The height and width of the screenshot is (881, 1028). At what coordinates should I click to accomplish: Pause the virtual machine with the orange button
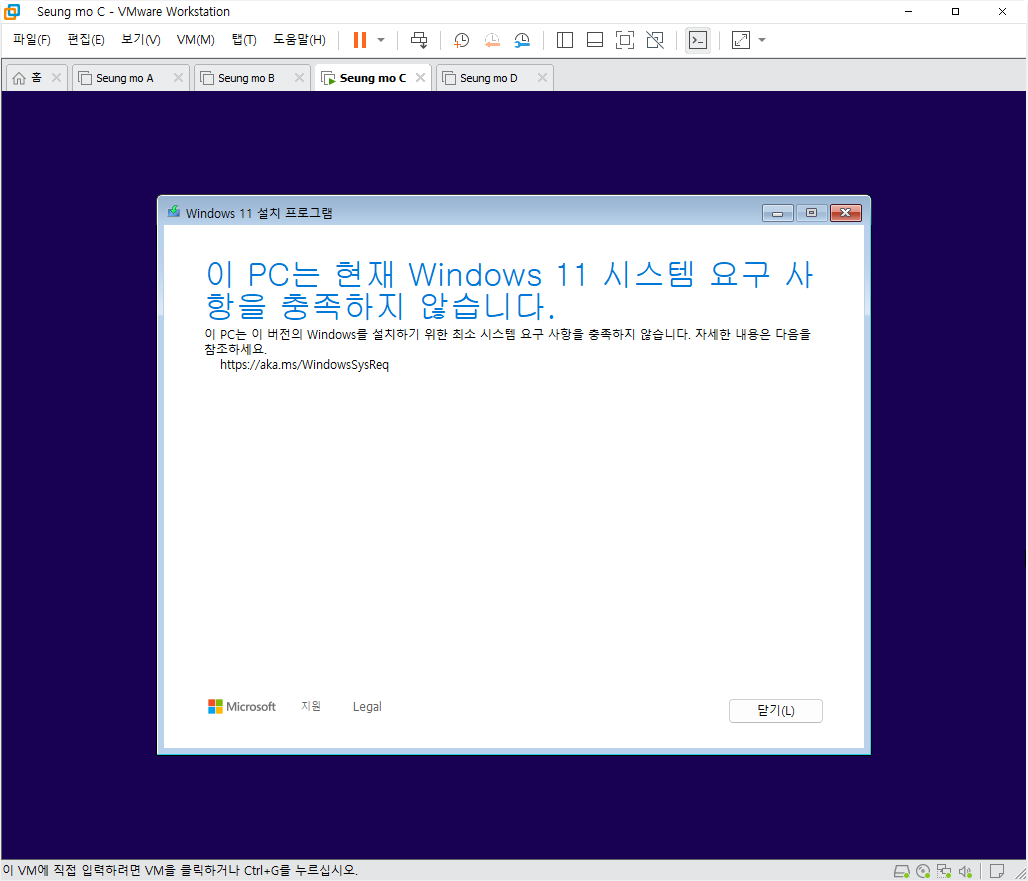pos(360,40)
